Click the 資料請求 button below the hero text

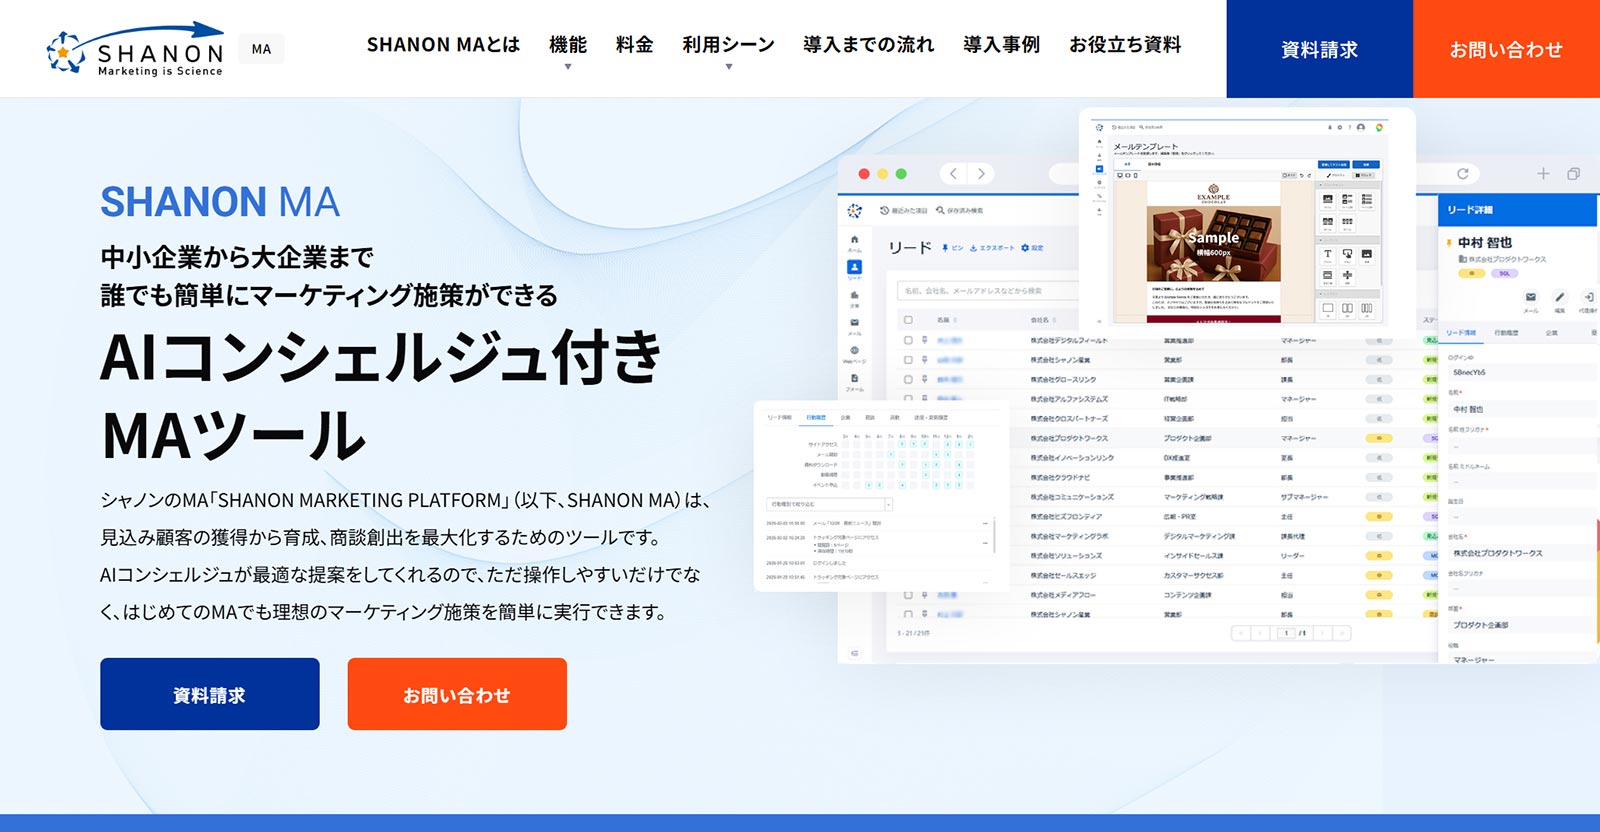pos(210,694)
